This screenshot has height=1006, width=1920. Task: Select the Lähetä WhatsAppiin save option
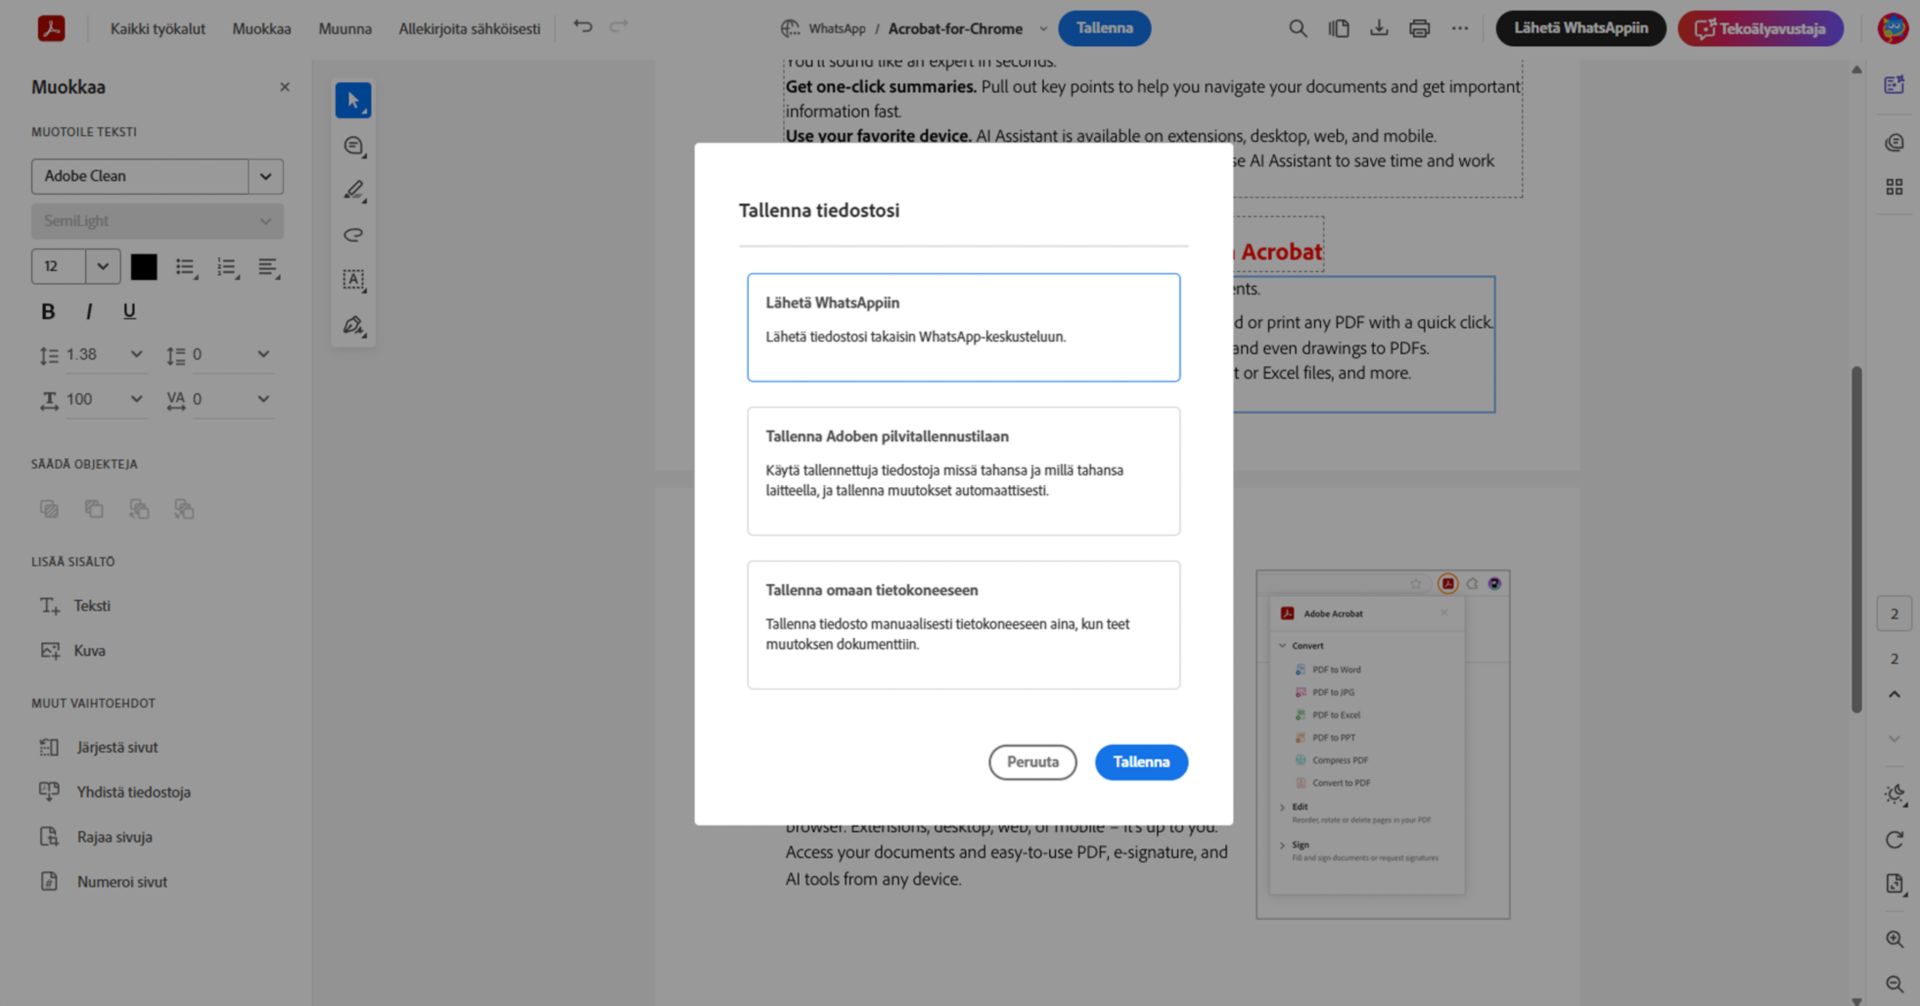click(x=963, y=327)
